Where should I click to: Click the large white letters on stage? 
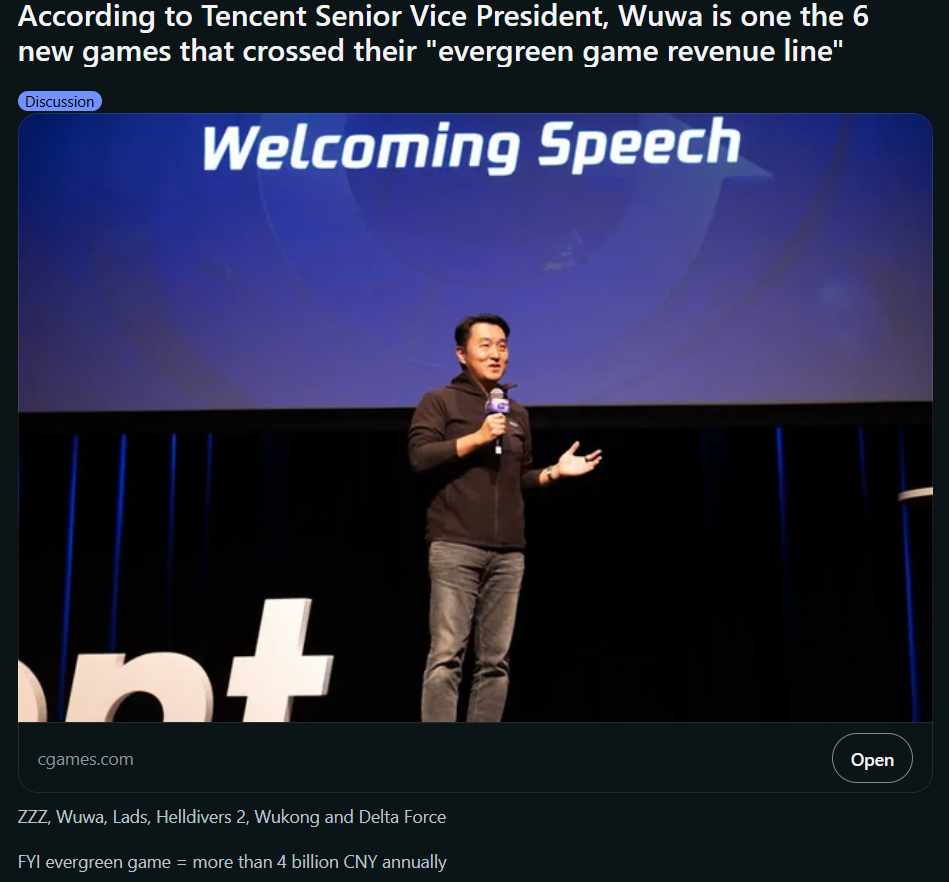pyautogui.click(x=176, y=663)
